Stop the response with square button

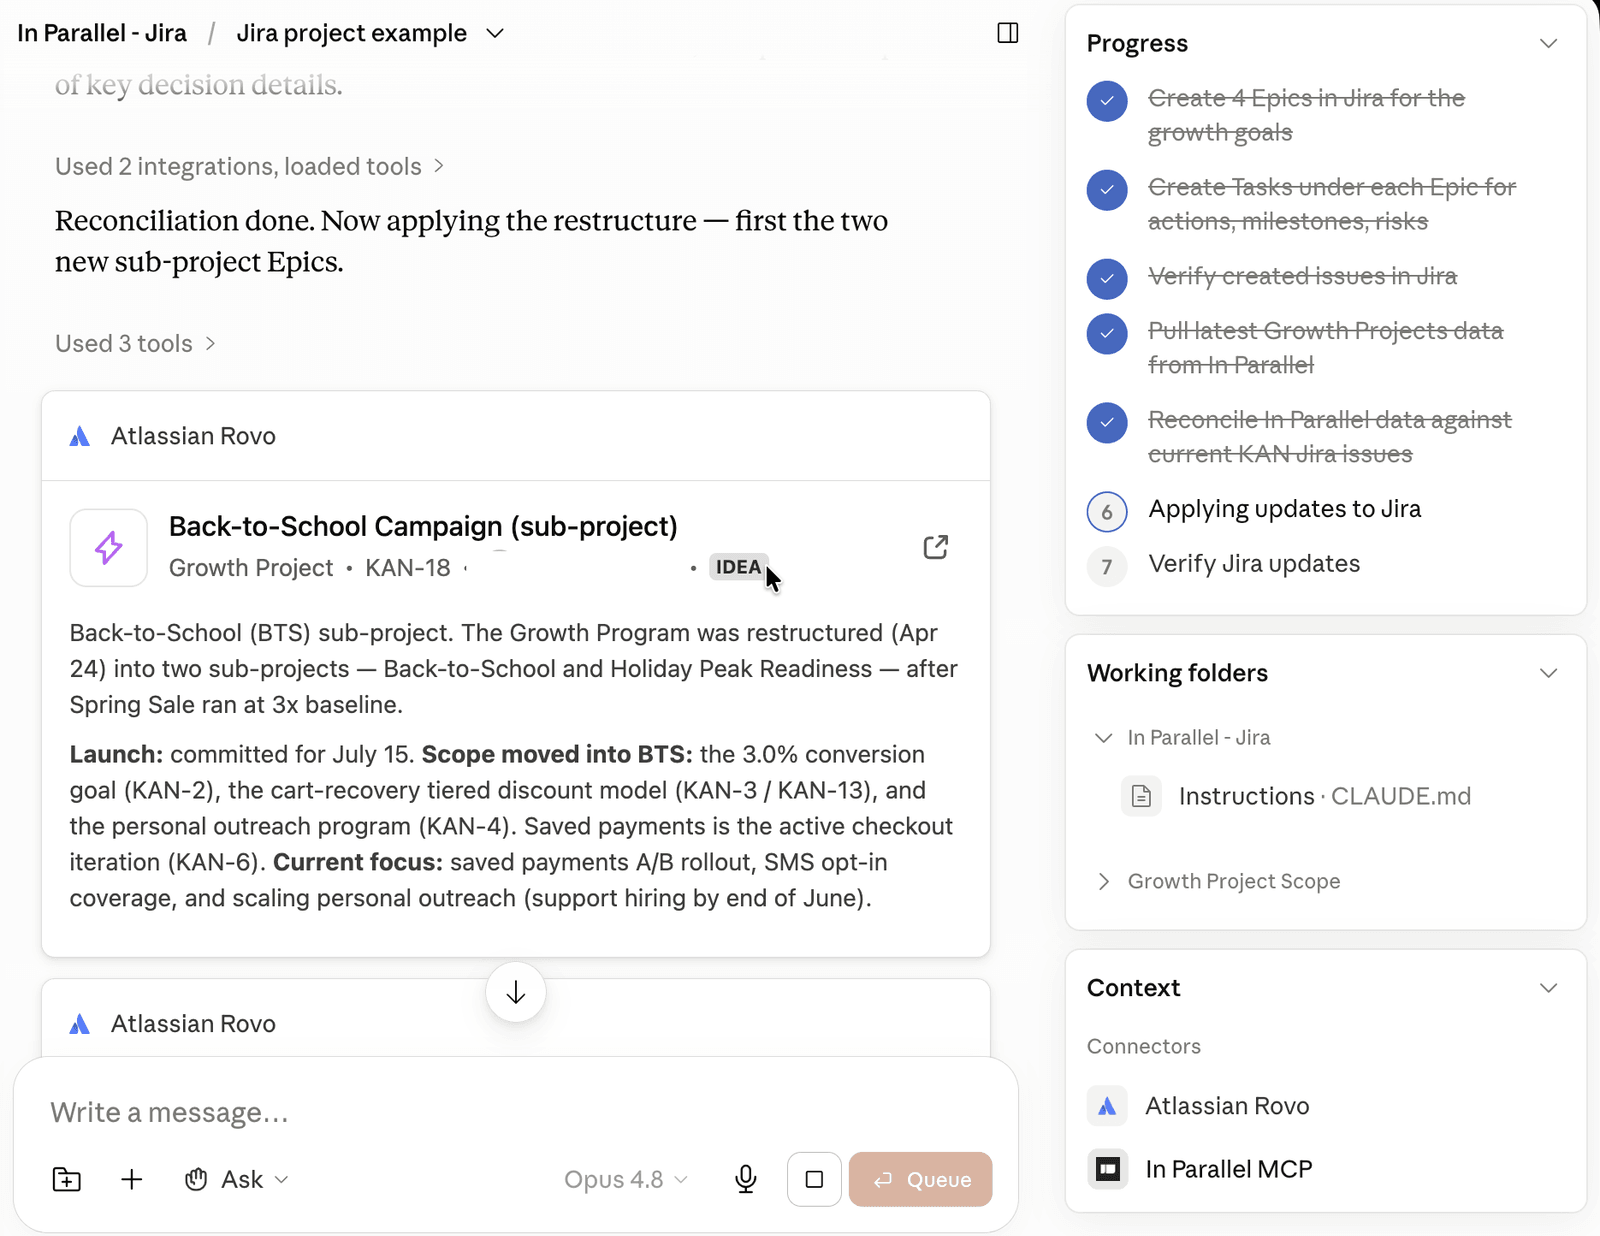tap(815, 1179)
